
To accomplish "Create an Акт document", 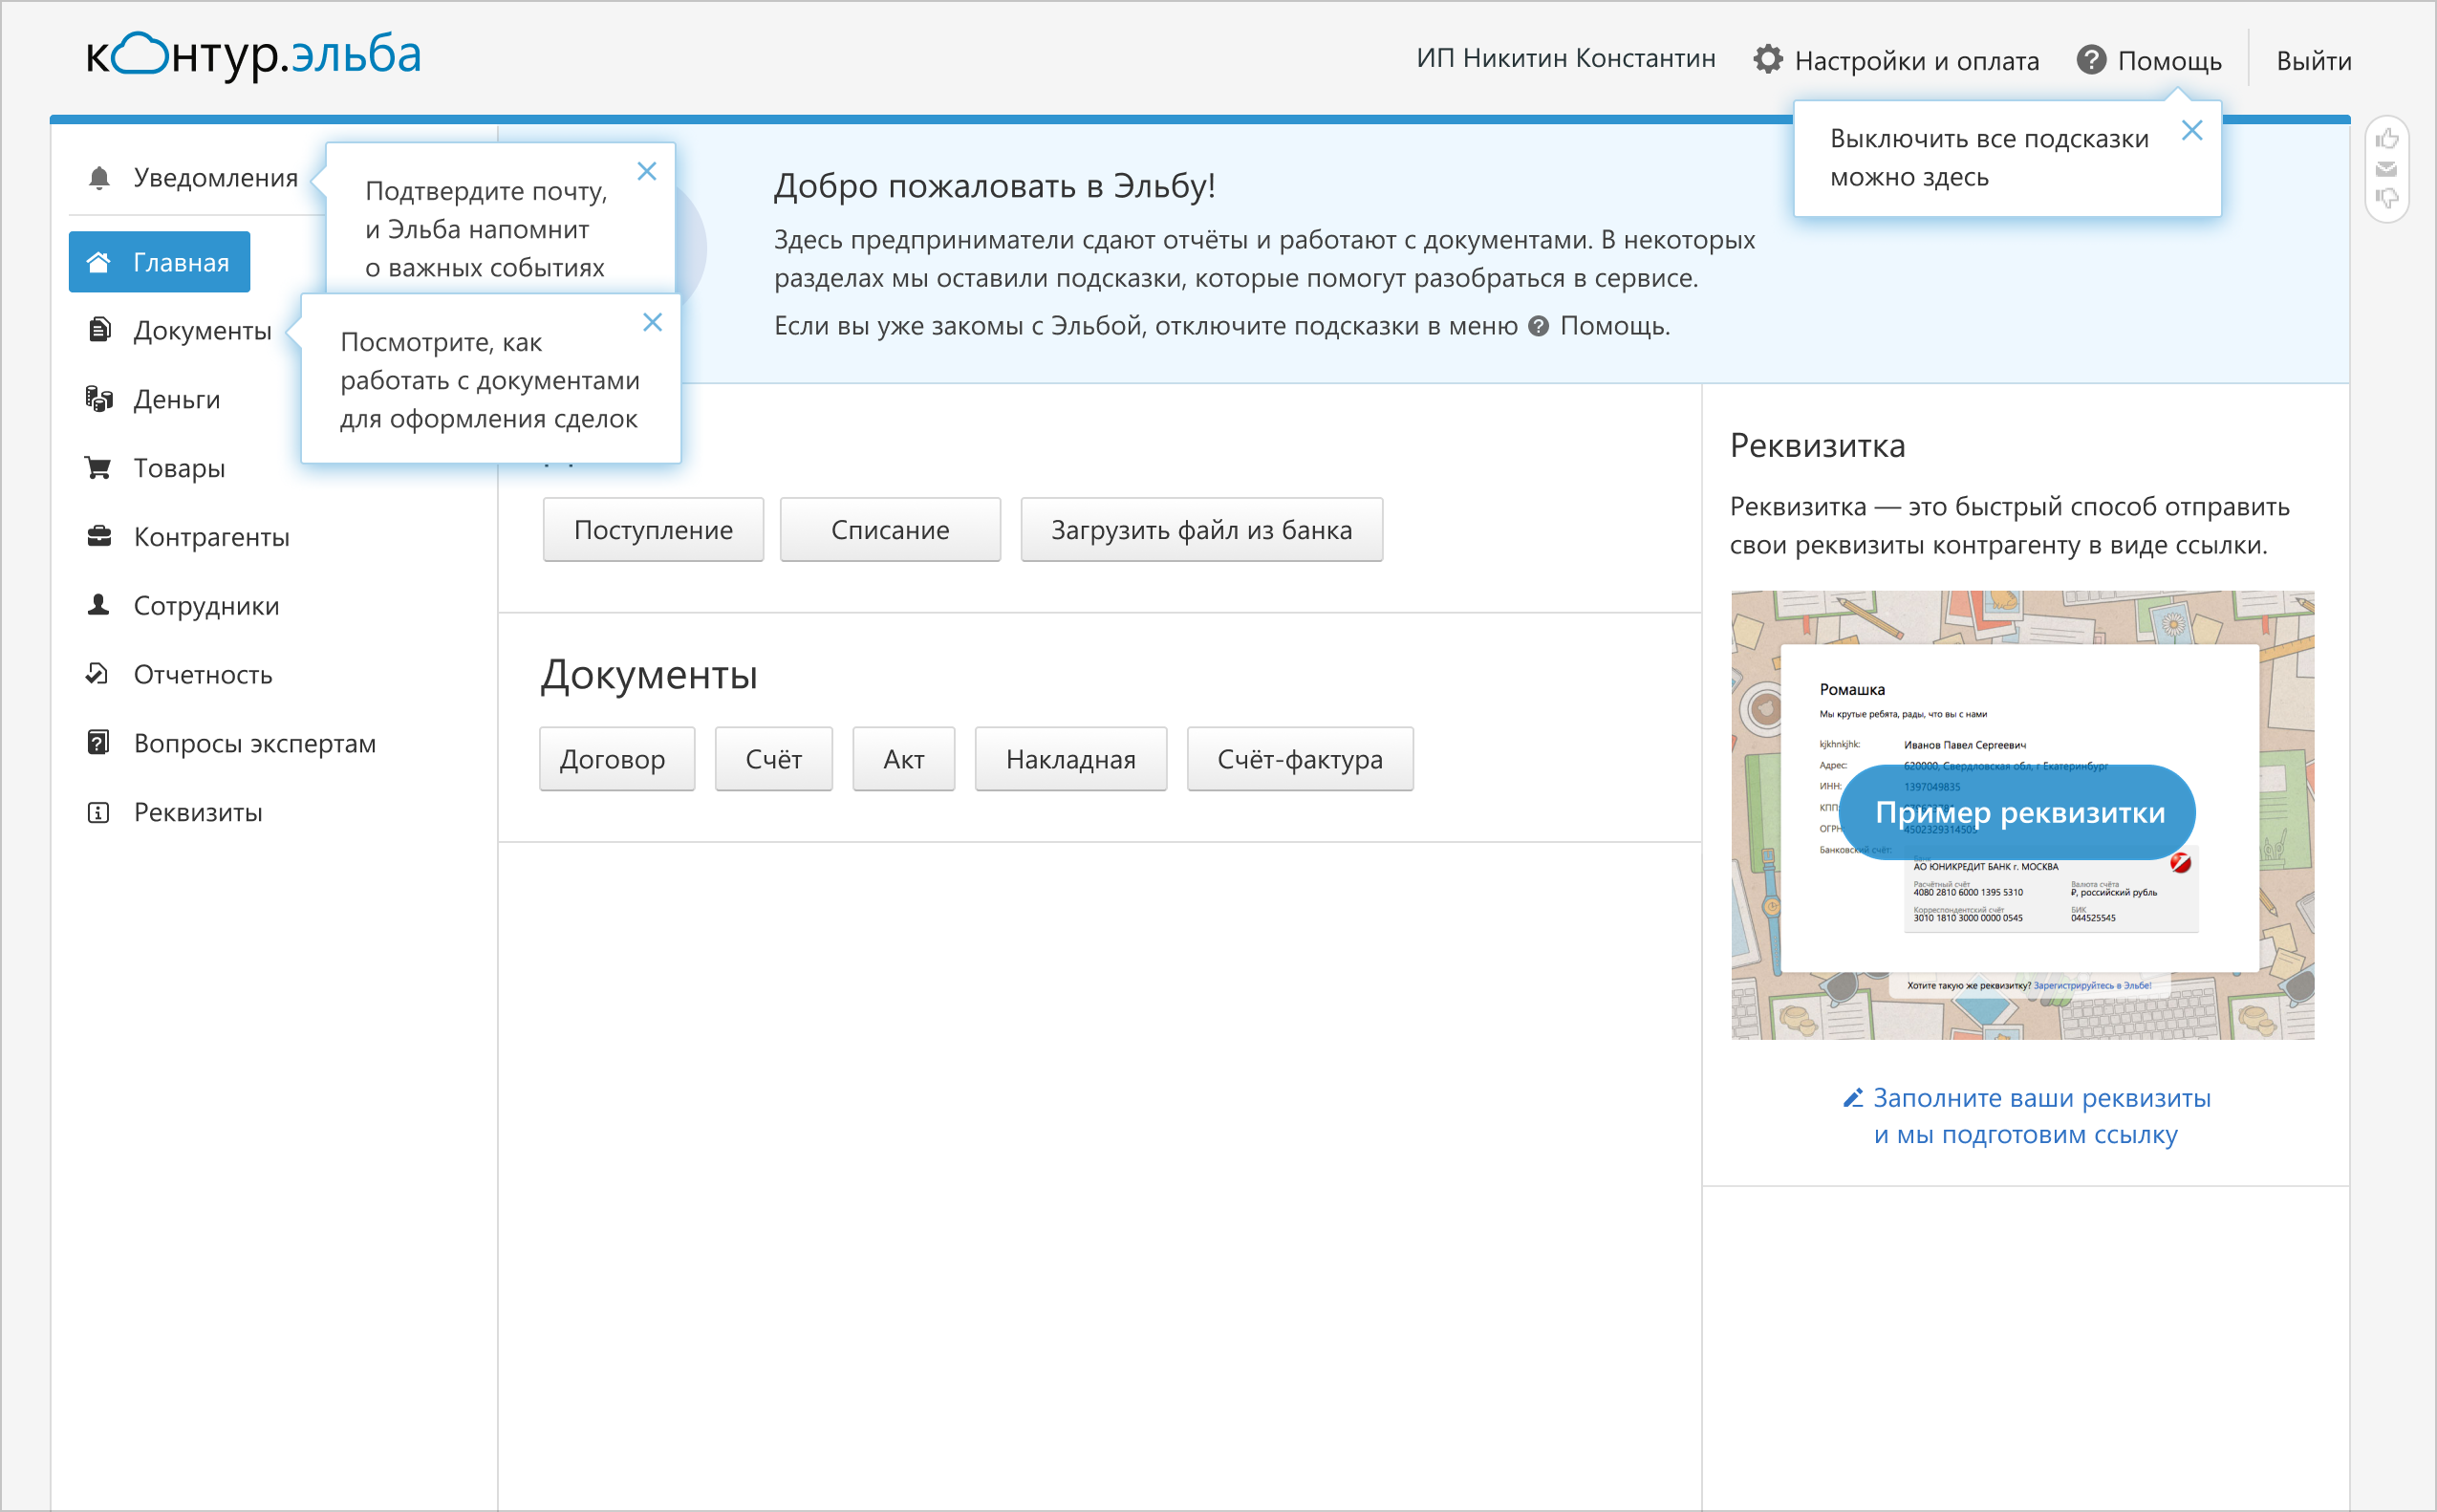I will (904, 759).
